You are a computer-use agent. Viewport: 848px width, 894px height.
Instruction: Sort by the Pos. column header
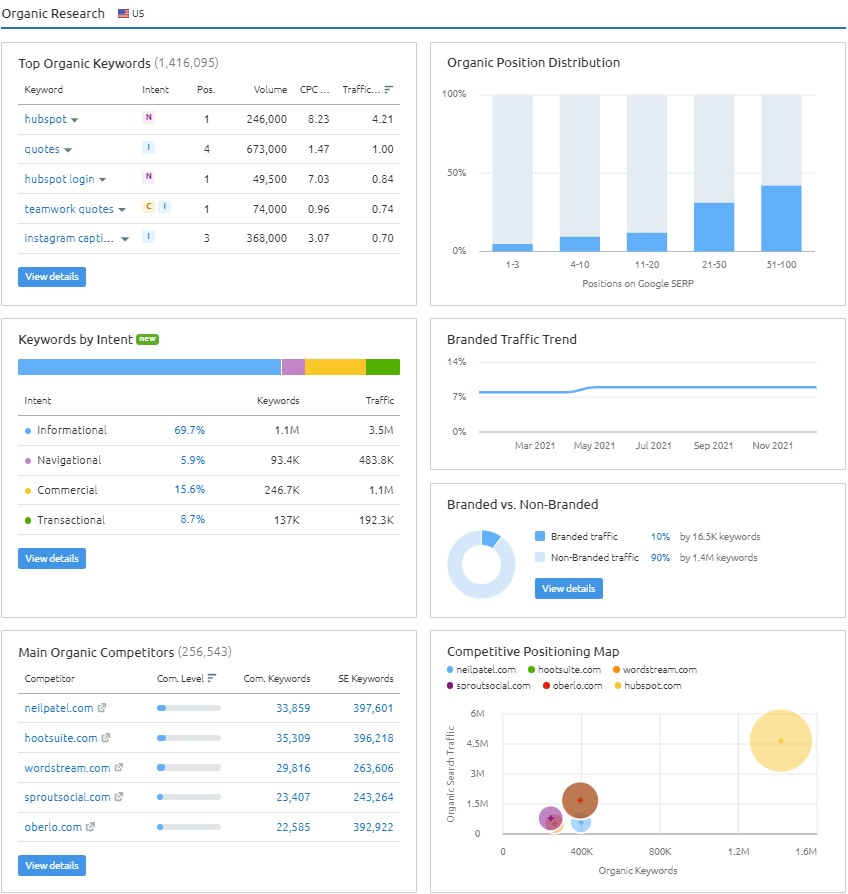pos(206,90)
